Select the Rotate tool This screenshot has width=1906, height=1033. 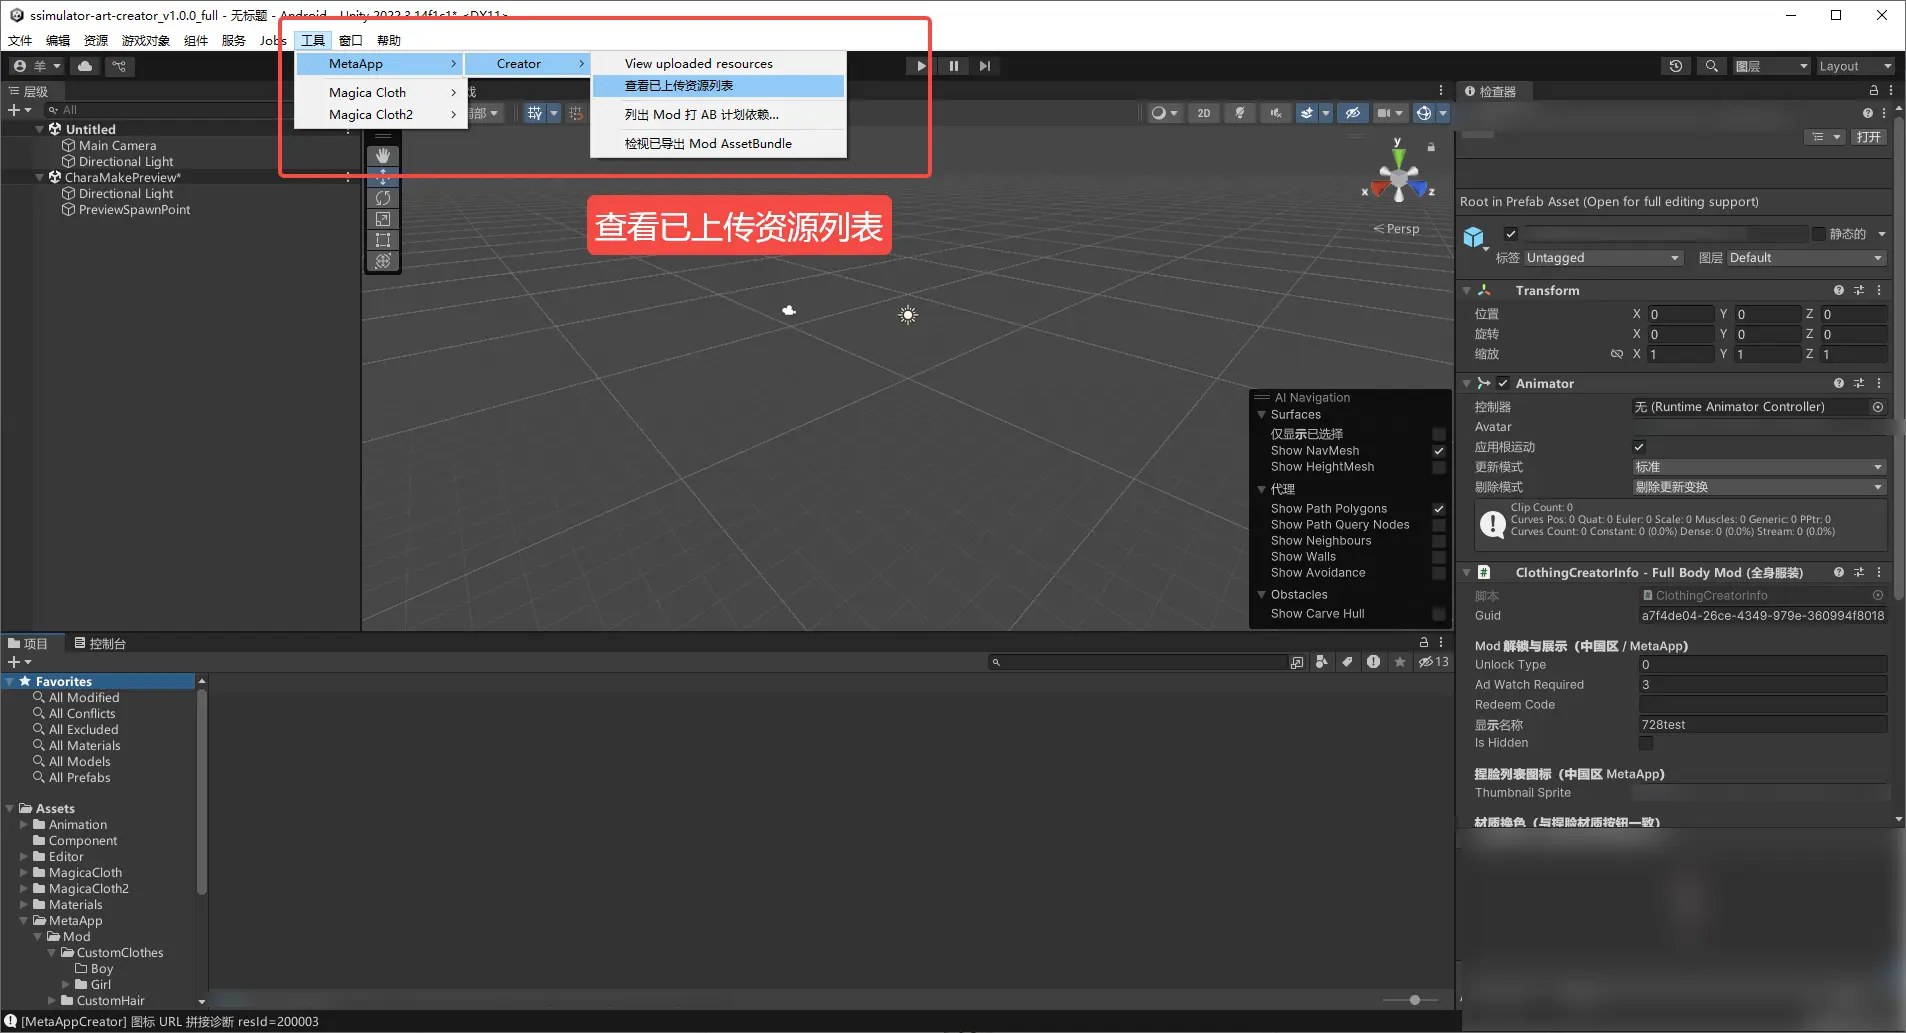[383, 198]
